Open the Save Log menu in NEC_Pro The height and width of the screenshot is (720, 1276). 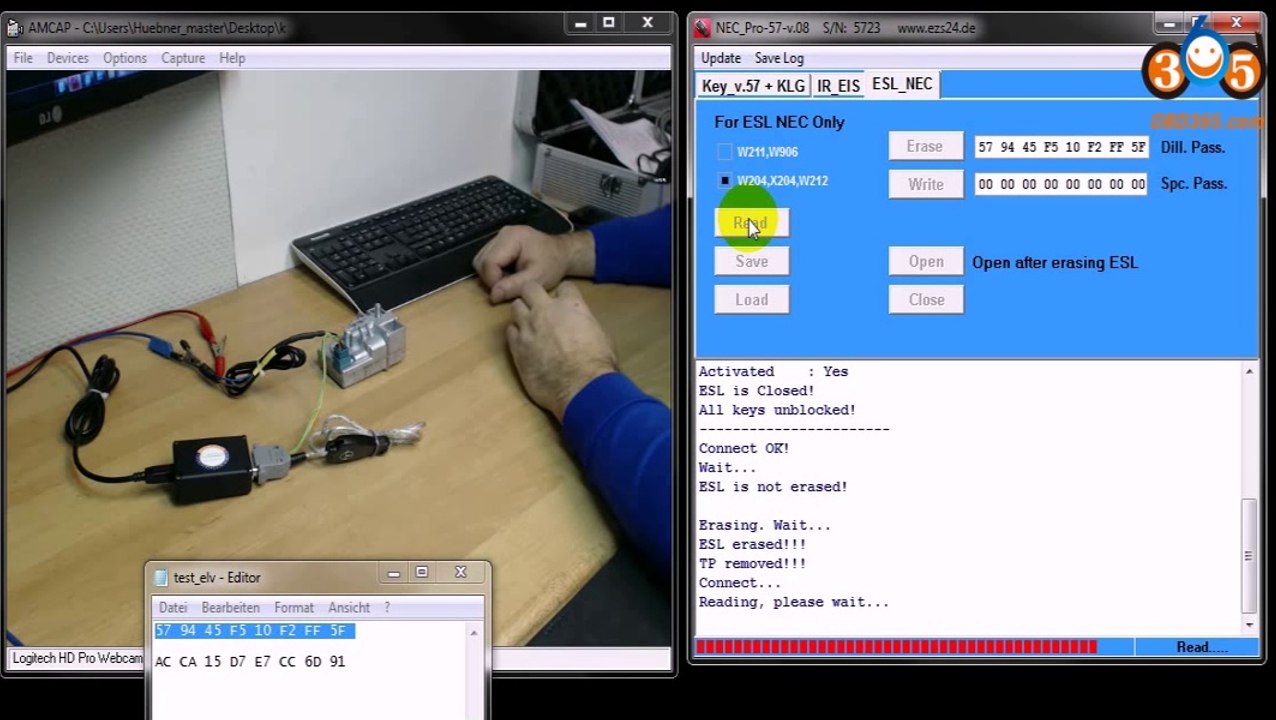[x=779, y=58]
